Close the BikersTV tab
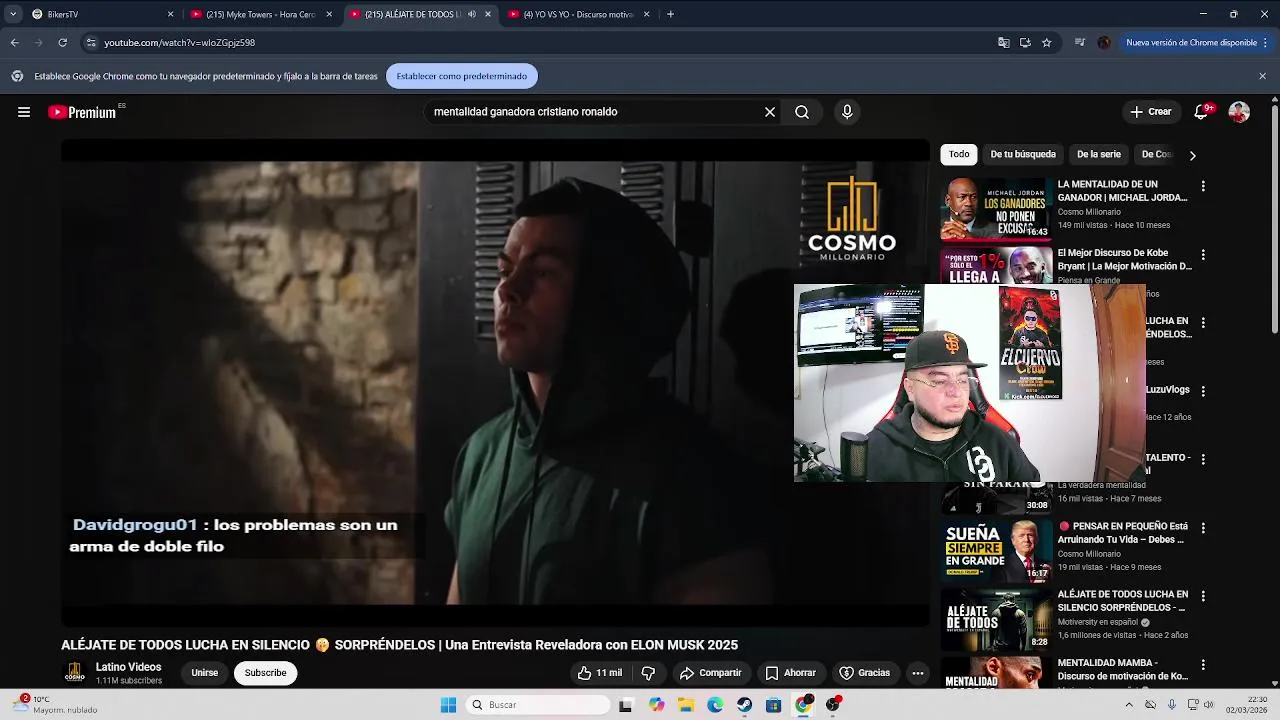 [170, 14]
